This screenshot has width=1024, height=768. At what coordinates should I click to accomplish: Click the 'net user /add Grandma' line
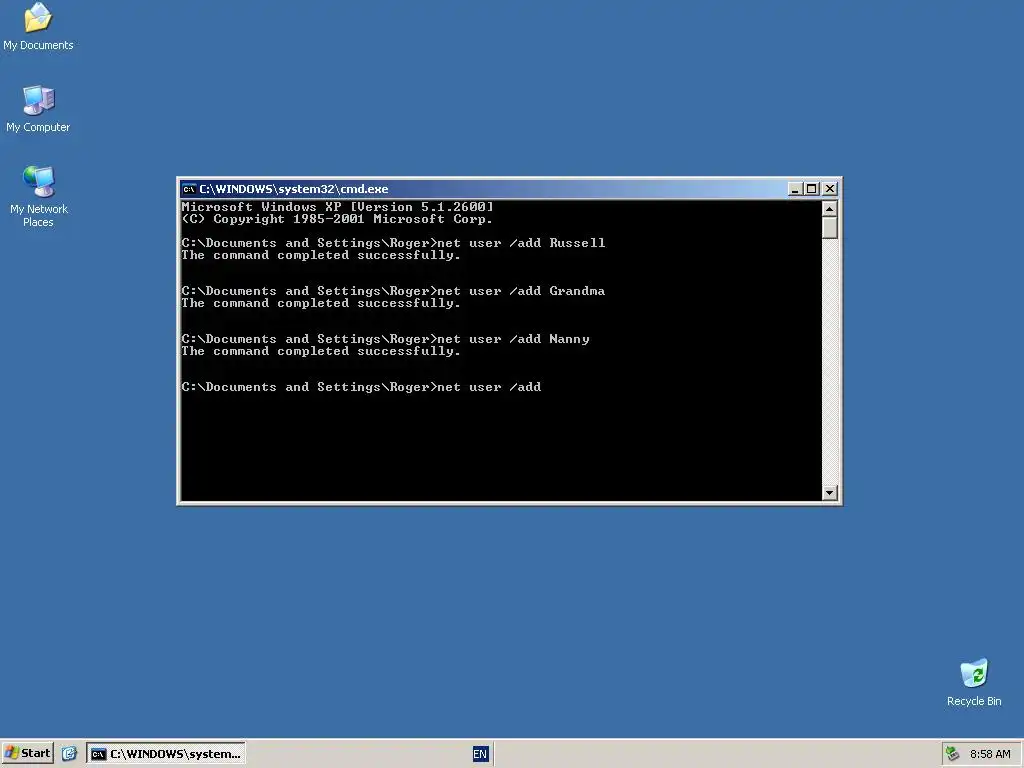coord(393,291)
